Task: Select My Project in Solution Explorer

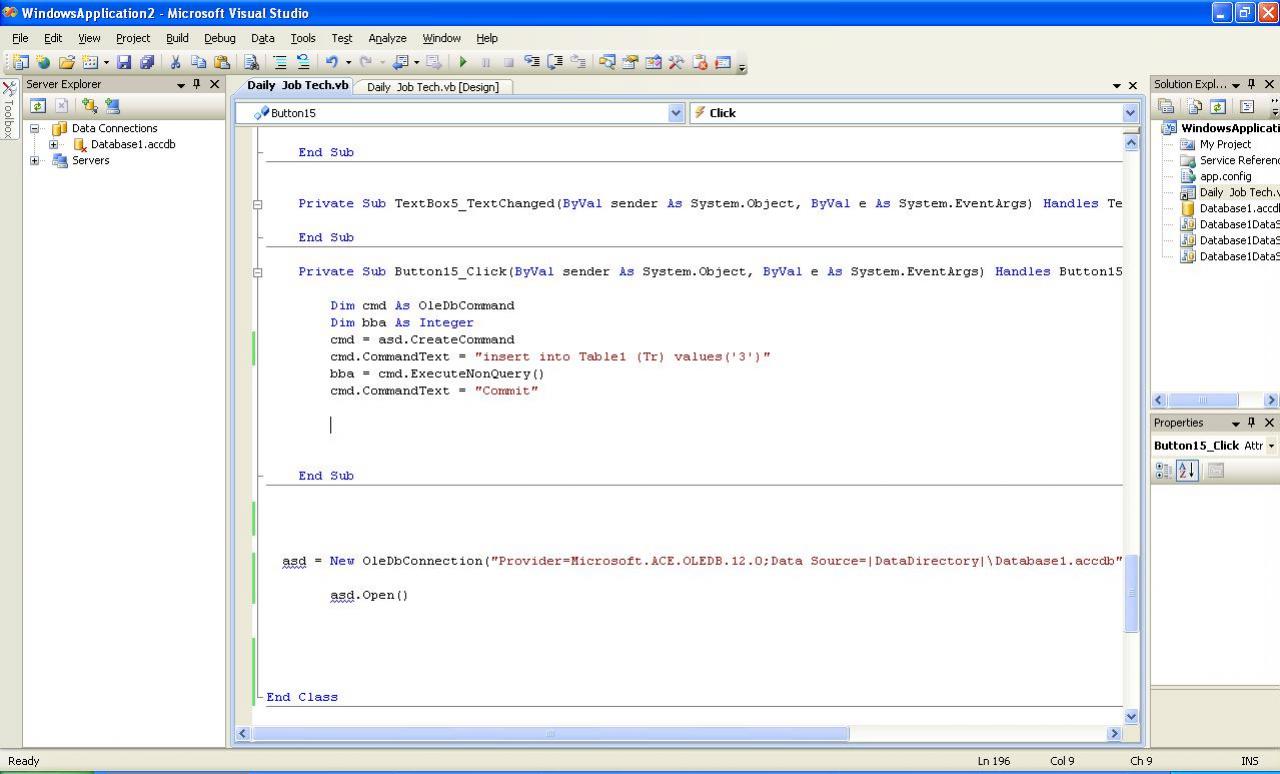Action: 1225,144
